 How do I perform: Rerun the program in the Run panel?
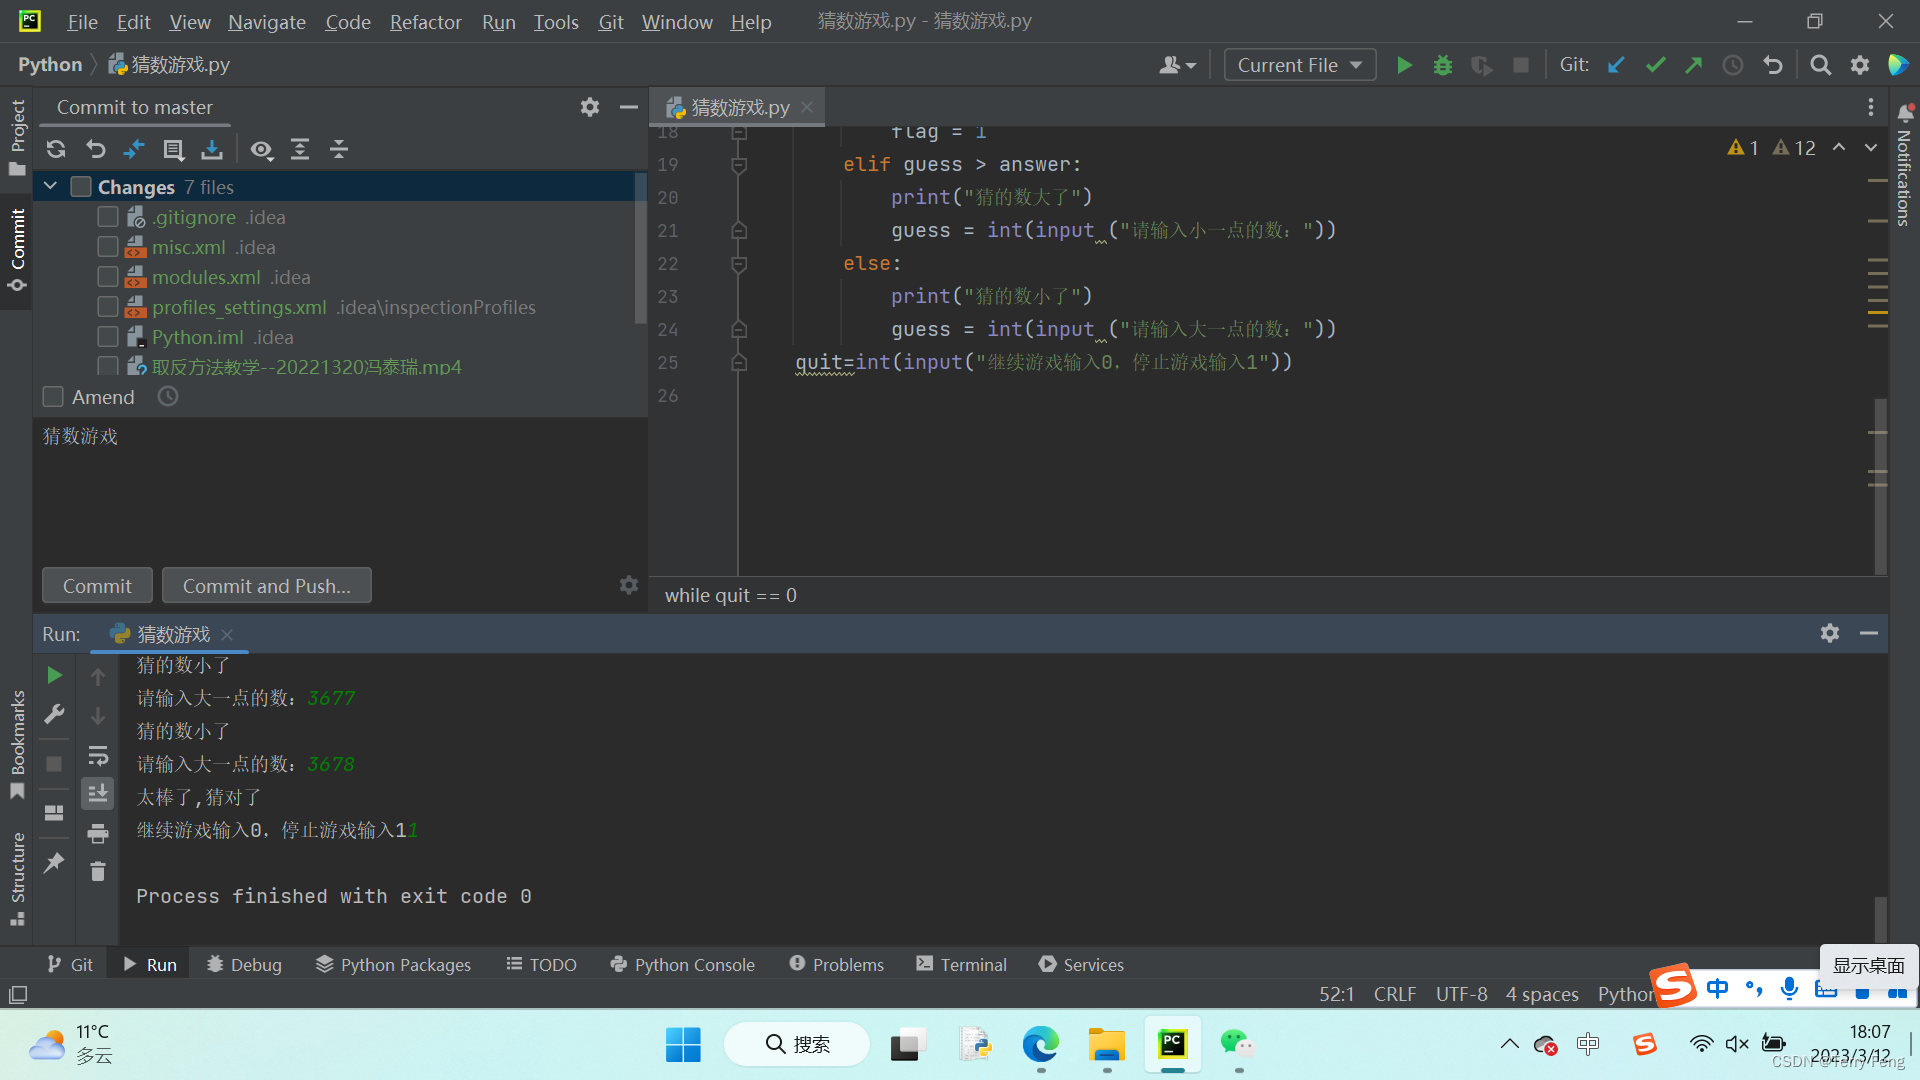tap(55, 676)
